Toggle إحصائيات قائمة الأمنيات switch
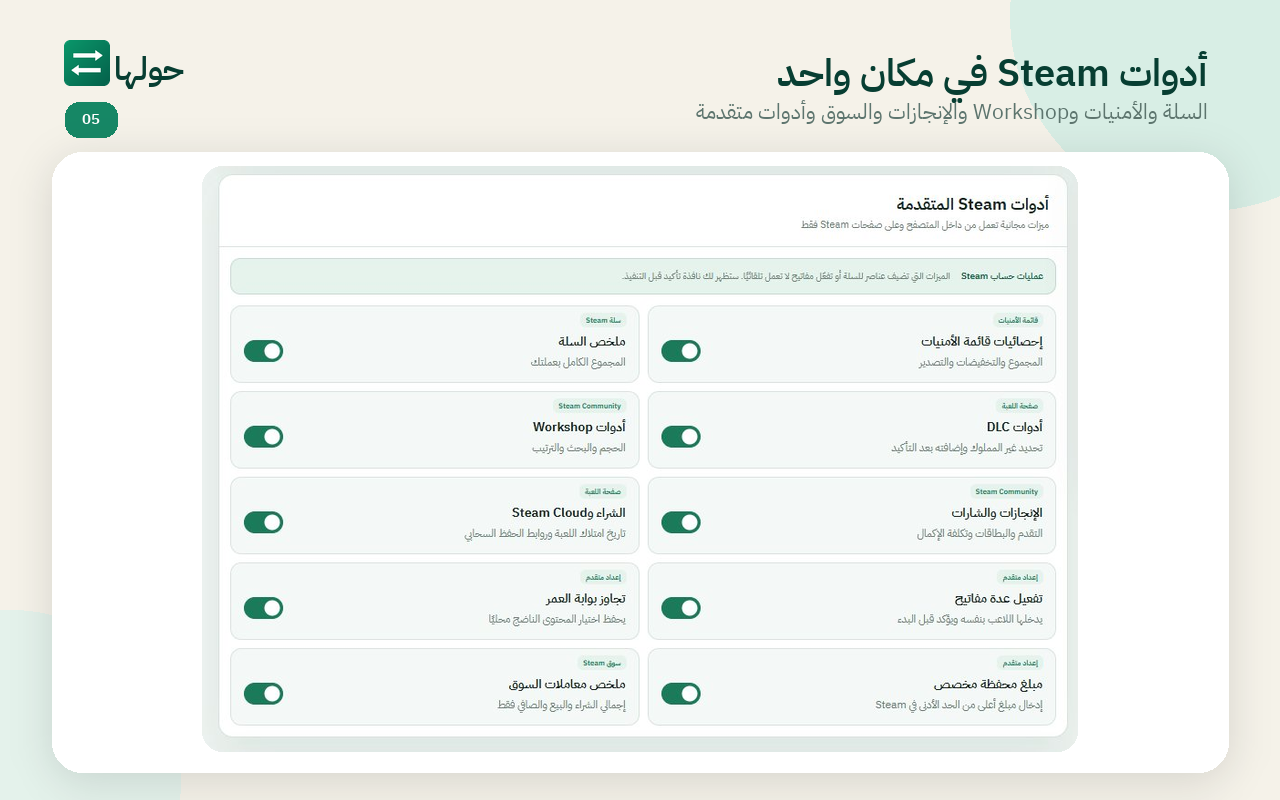Viewport: 1280px width, 800px height. (x=681, y=351)
